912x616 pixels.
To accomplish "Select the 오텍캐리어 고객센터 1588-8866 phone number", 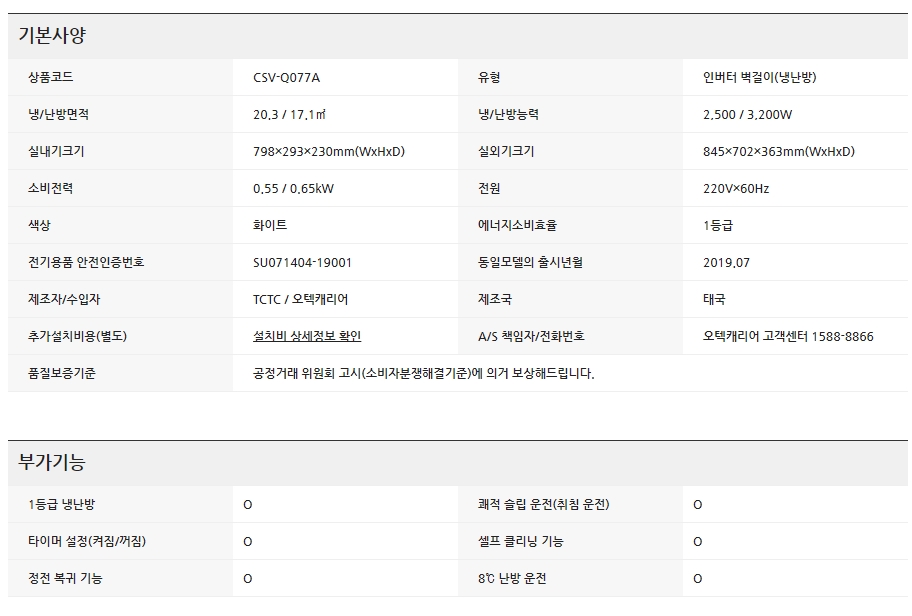I will point(788,336).
